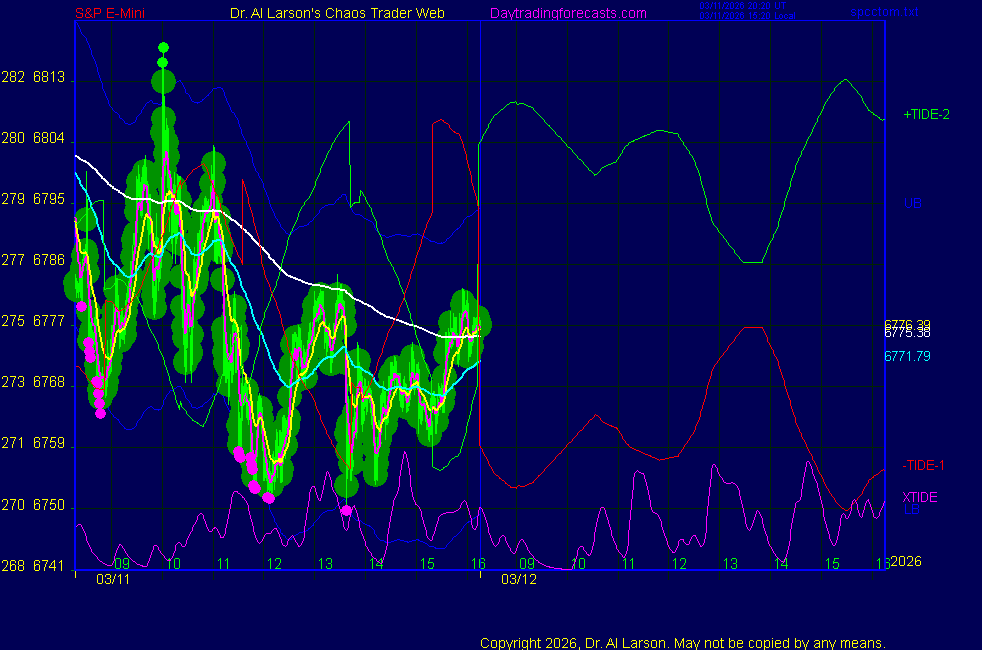Click the +TIDE-2 legend label
The height and width of the screenshot is (650, 982).
tap(926, 115)
